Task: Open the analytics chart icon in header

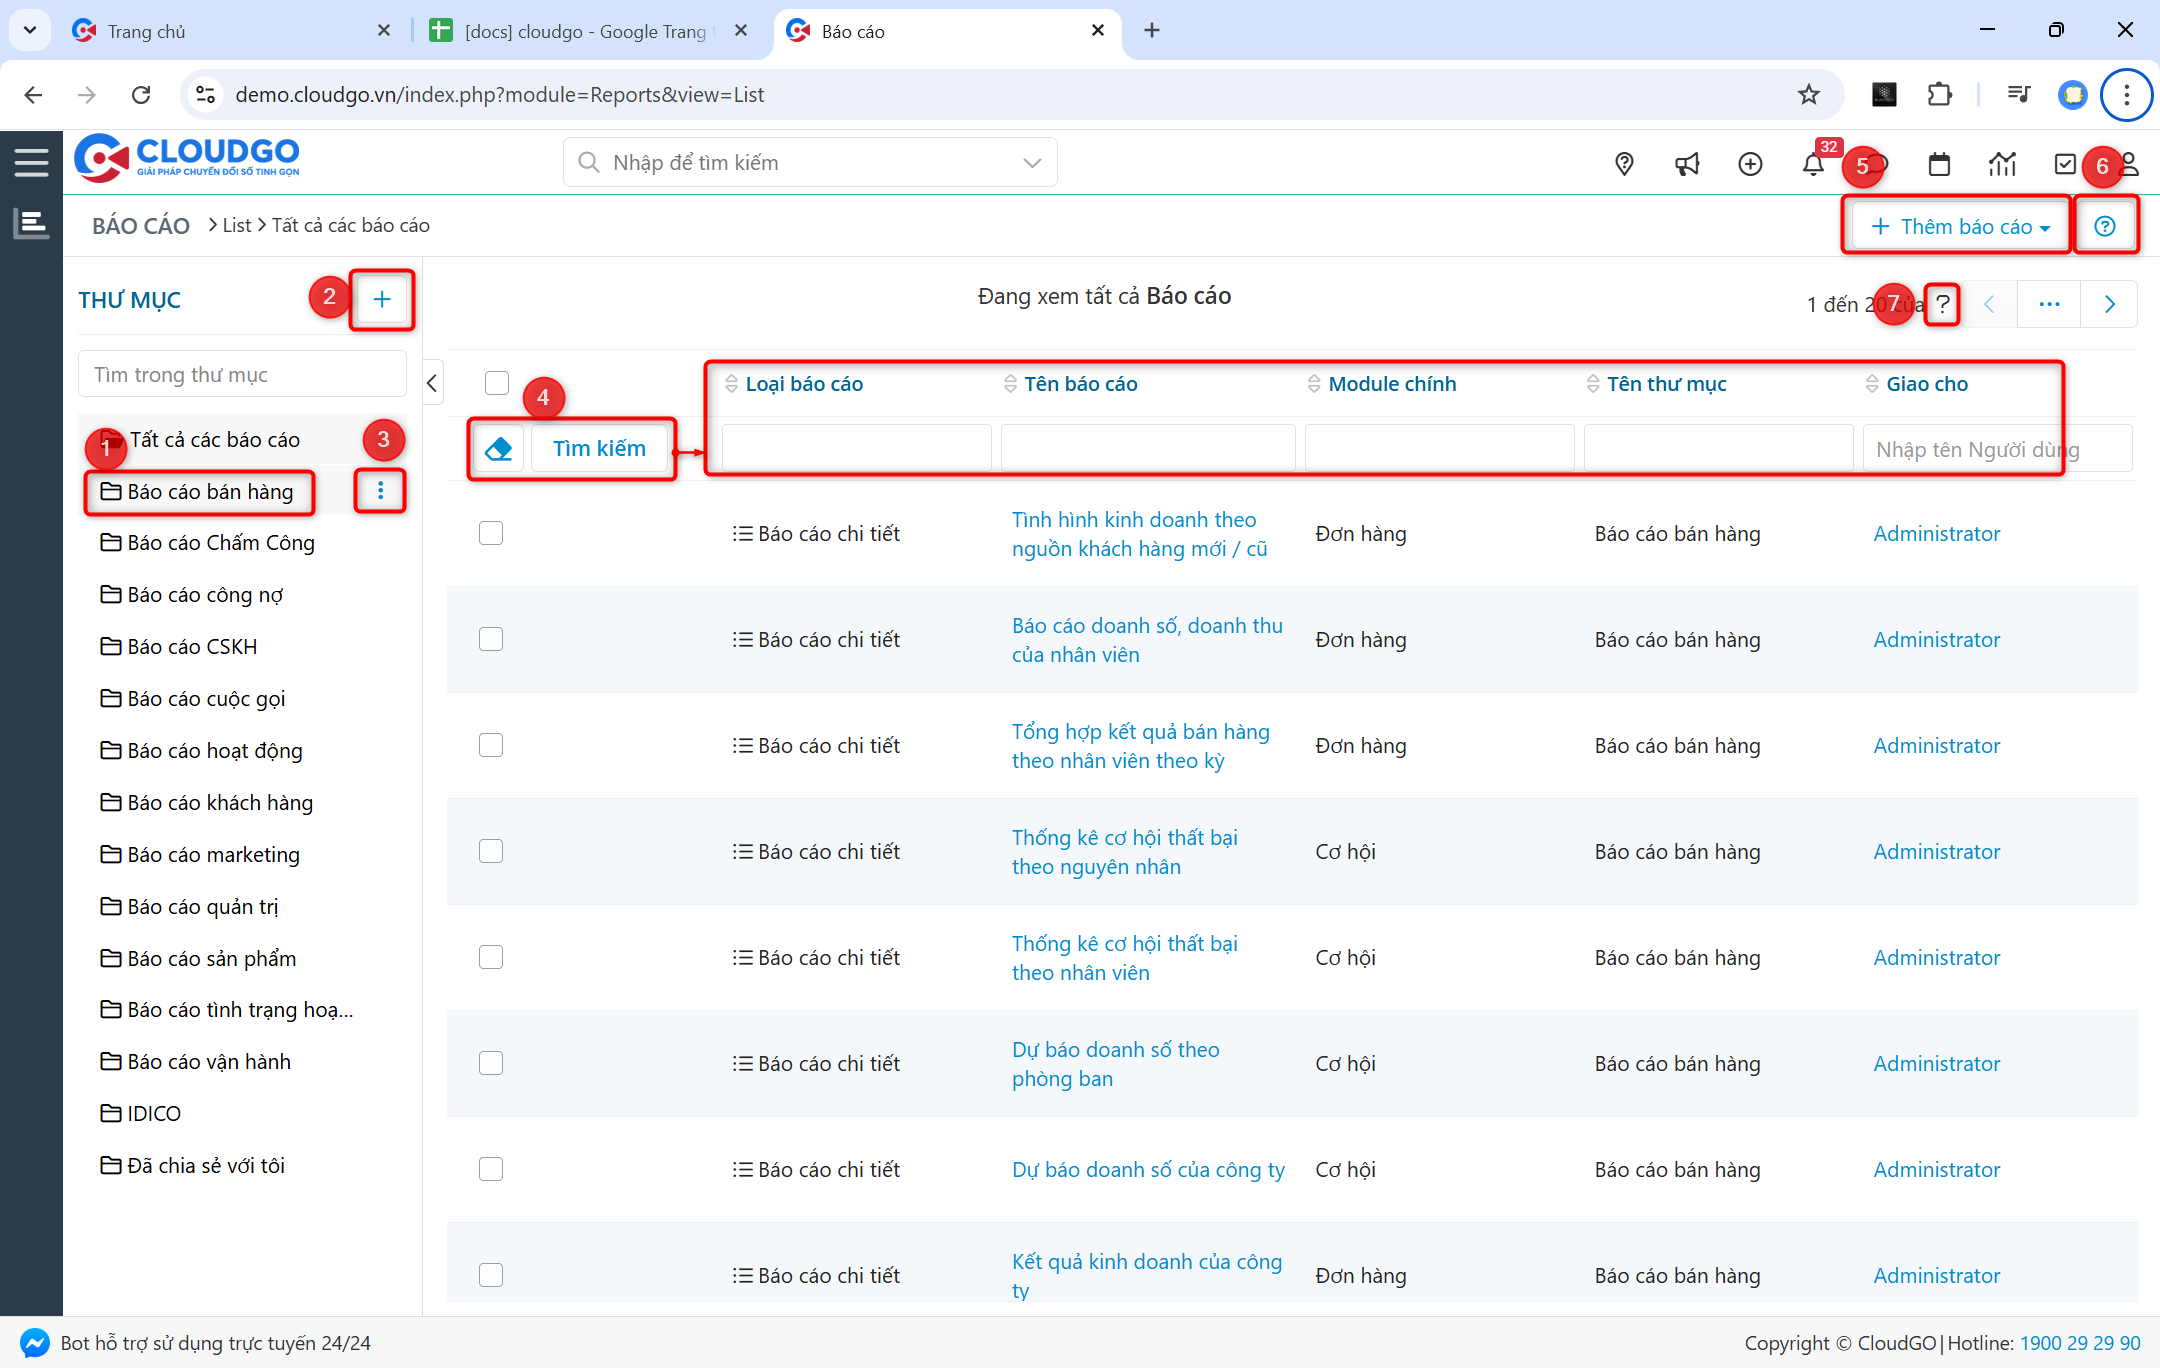Action: tap(2002, 164)
